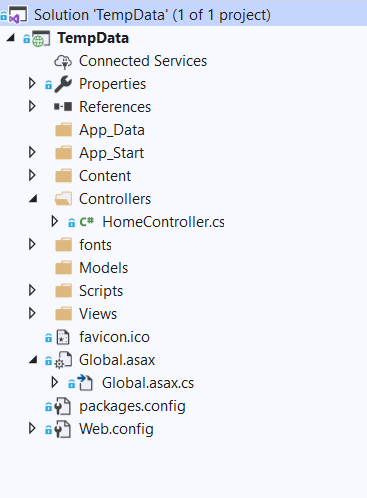The image size is (367, 498).
Task: Select the Models folder
Action: 103,268
